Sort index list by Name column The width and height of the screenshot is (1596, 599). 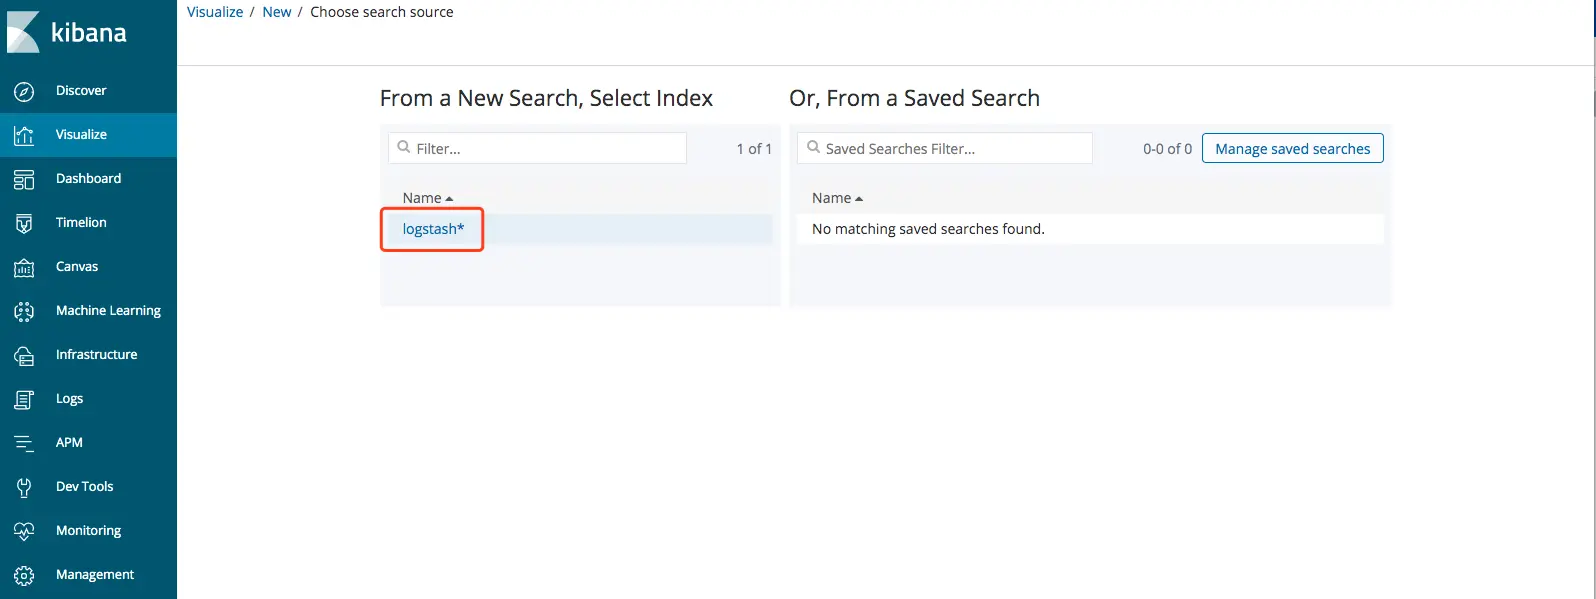pos(427,198)
